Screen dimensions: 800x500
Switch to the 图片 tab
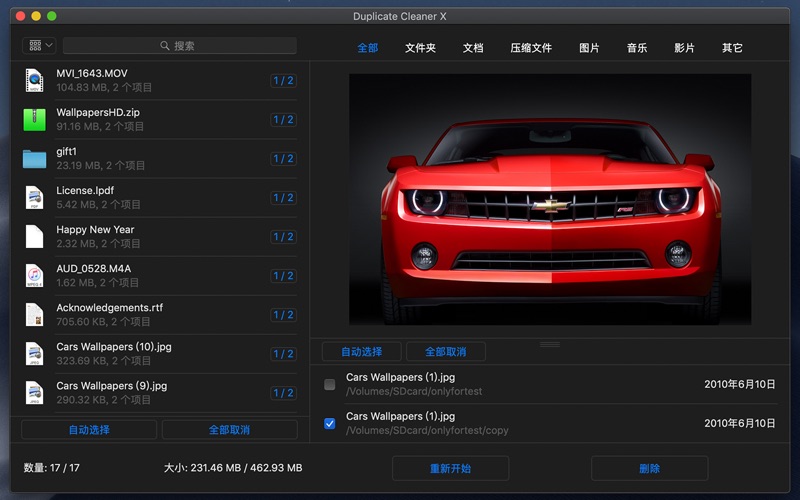(x=589, y=48)
